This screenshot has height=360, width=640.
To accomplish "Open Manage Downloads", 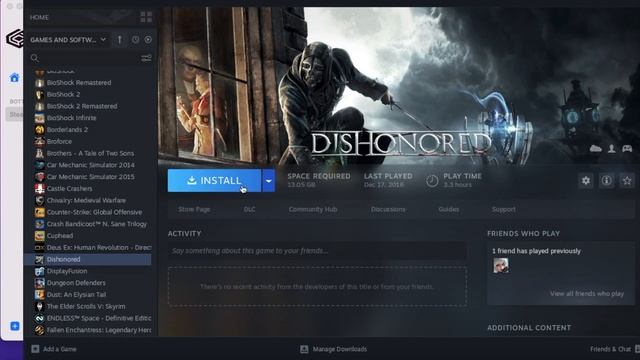I will [x=333, y=349].
